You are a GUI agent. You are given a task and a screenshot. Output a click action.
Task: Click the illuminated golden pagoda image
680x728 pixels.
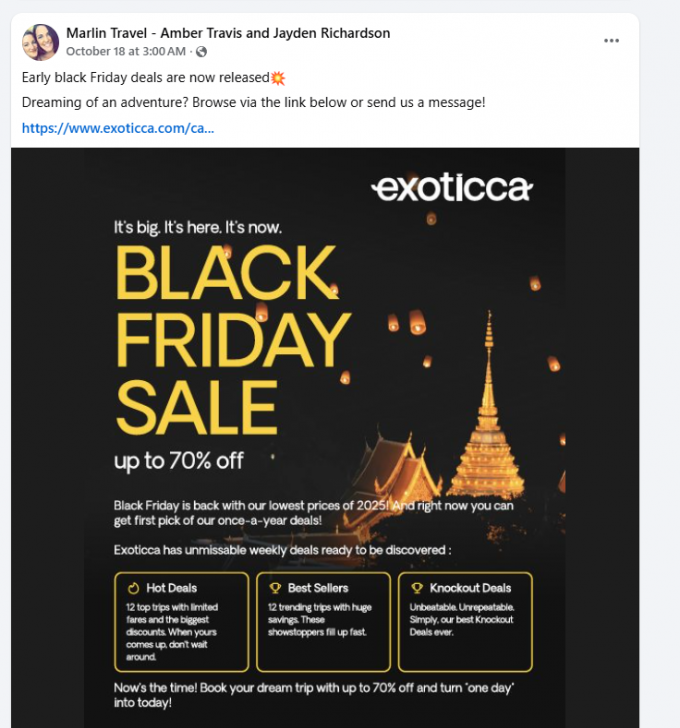(487, 420)
